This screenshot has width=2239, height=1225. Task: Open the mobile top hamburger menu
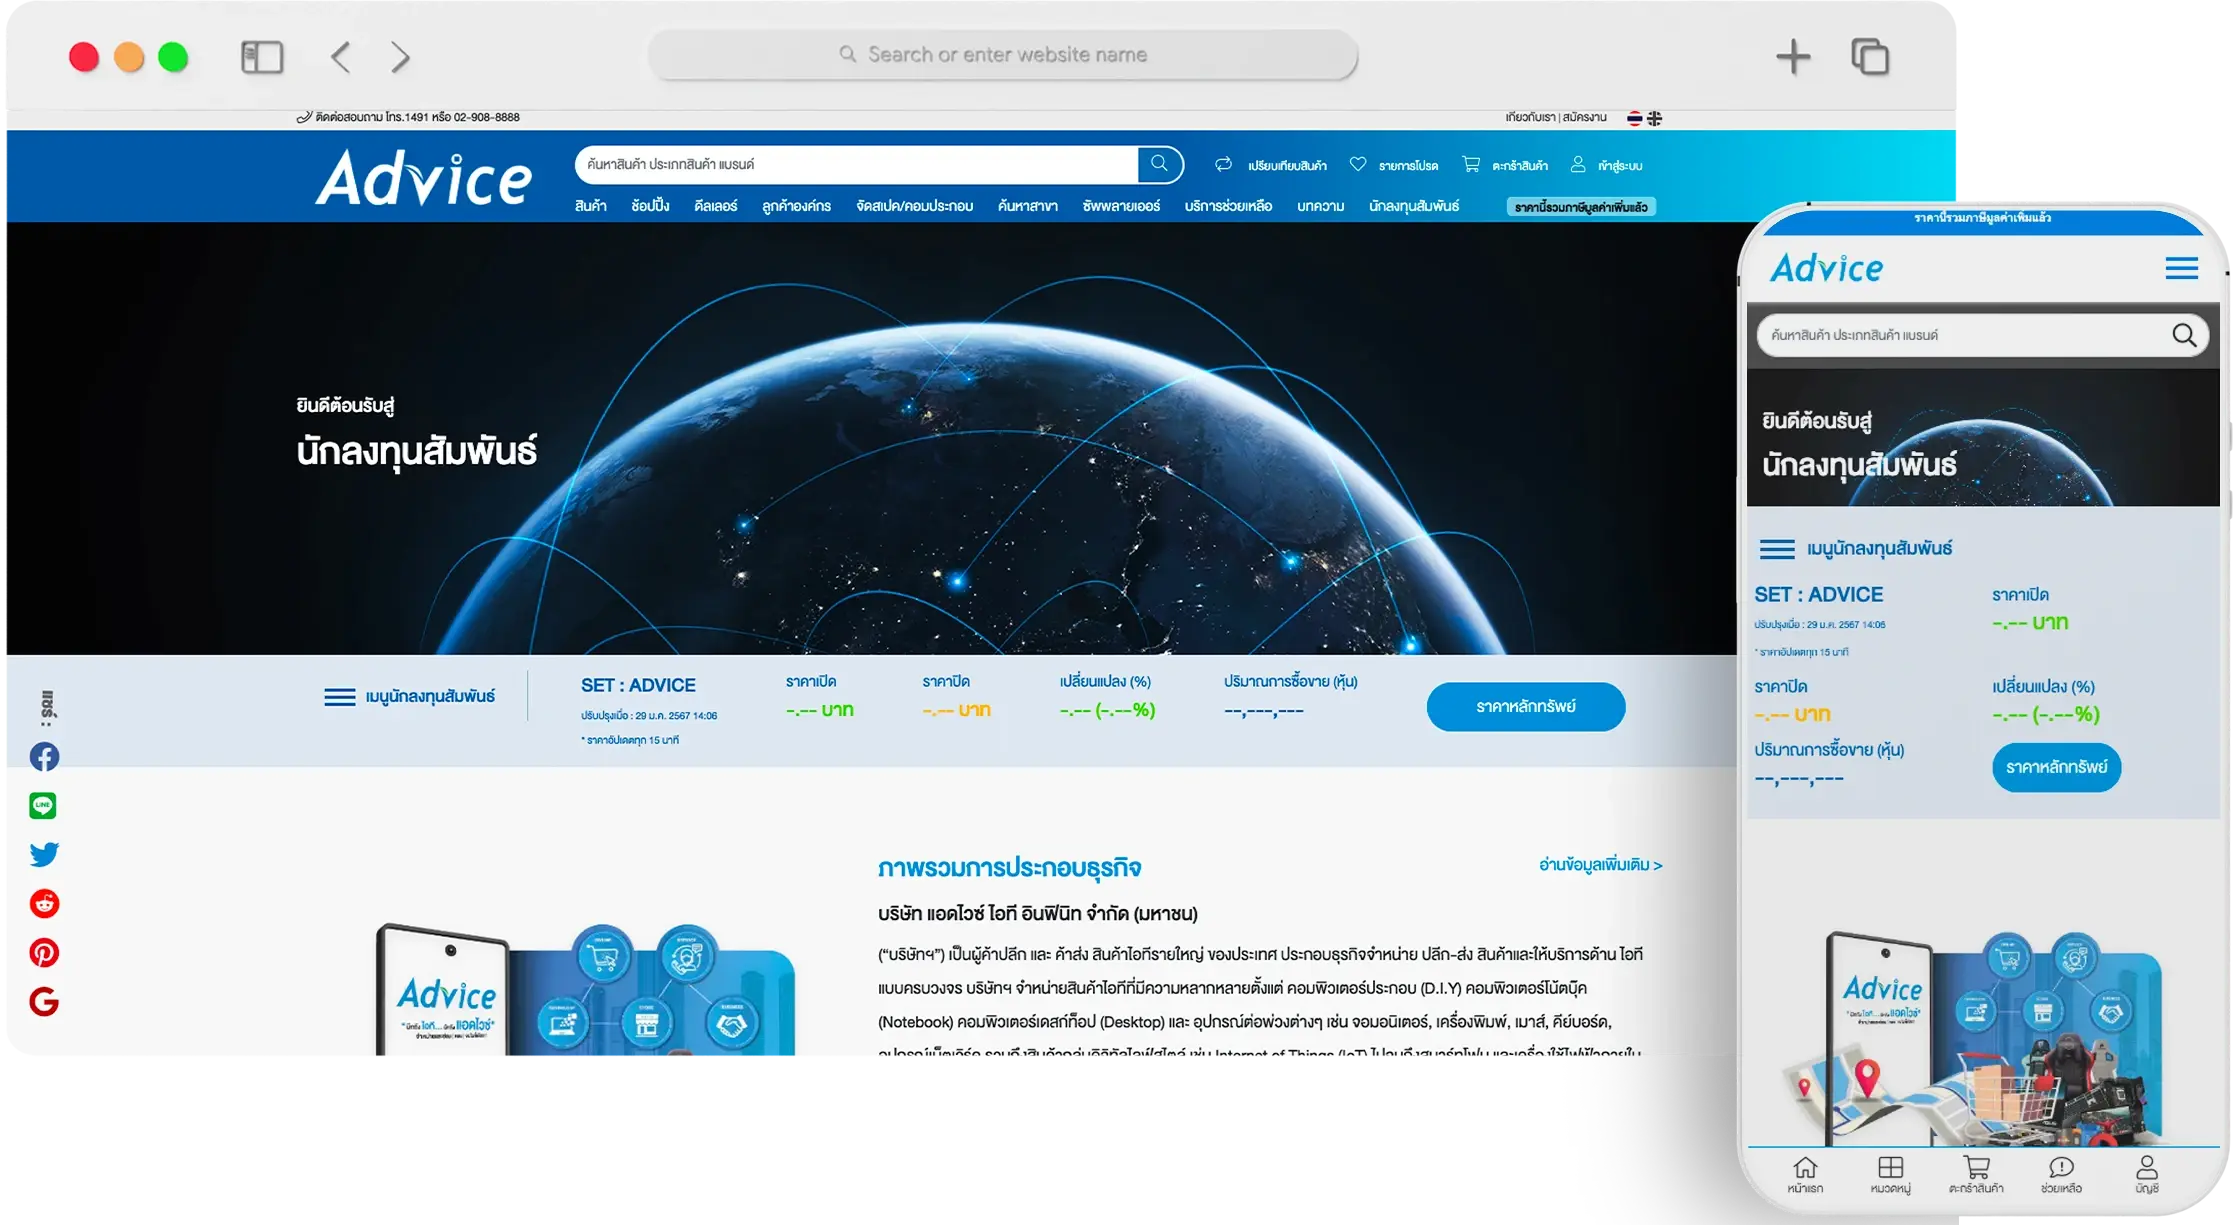[x=2182, y=268]
